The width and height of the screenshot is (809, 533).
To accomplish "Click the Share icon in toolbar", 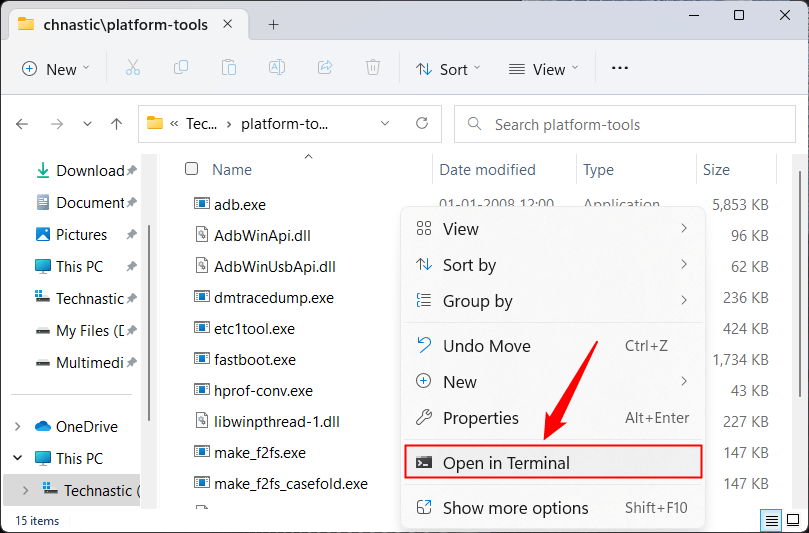I will (x=325, y=68).
